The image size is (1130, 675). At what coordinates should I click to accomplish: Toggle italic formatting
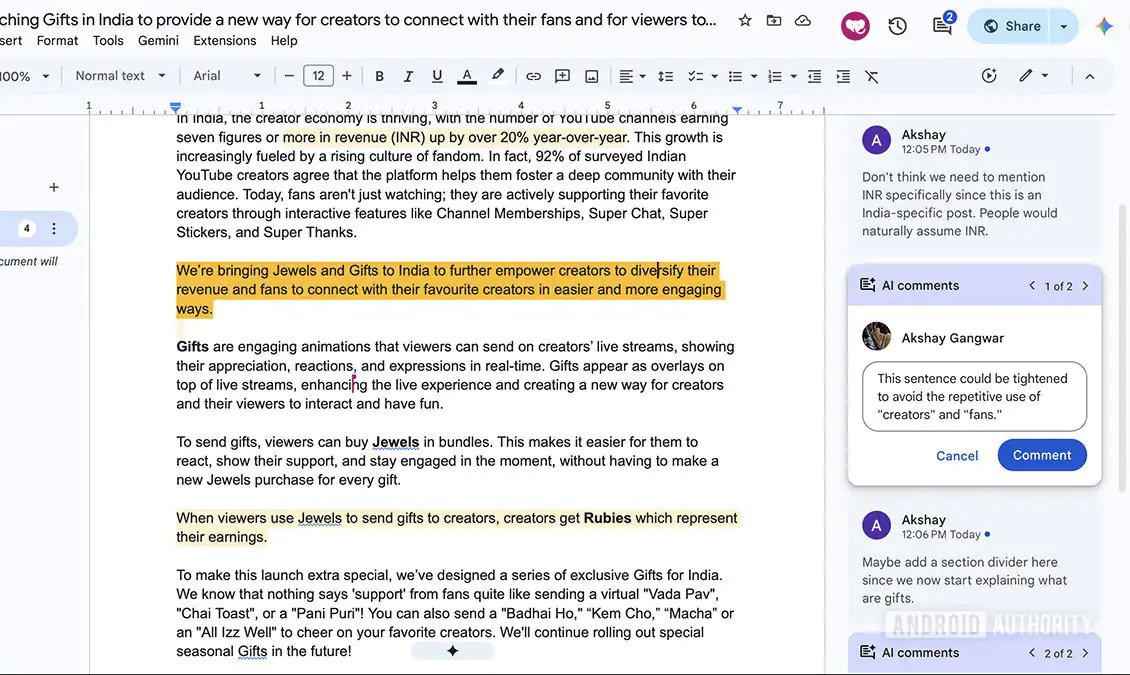(408, 76)
